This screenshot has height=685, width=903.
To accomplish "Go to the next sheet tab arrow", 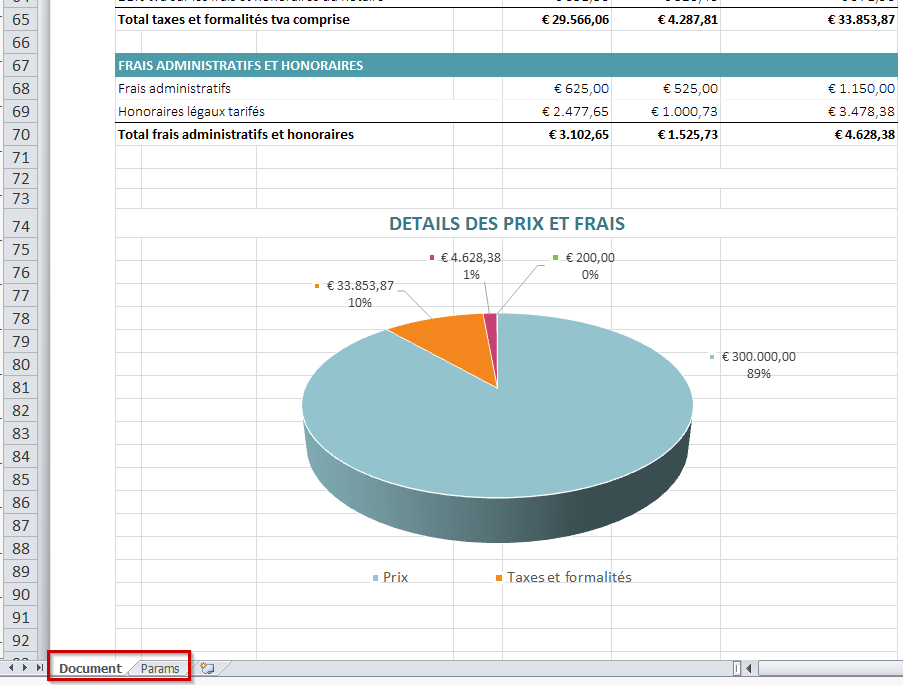I will point(25,668).
